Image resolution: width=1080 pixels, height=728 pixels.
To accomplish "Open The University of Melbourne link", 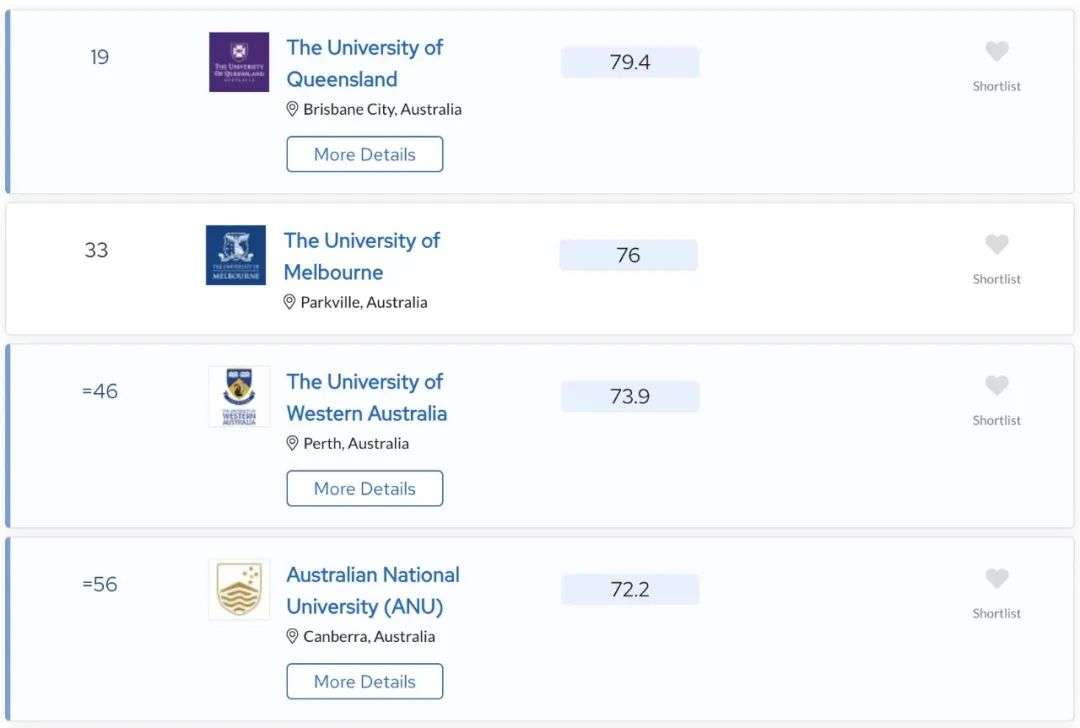I will click(362, 256).
